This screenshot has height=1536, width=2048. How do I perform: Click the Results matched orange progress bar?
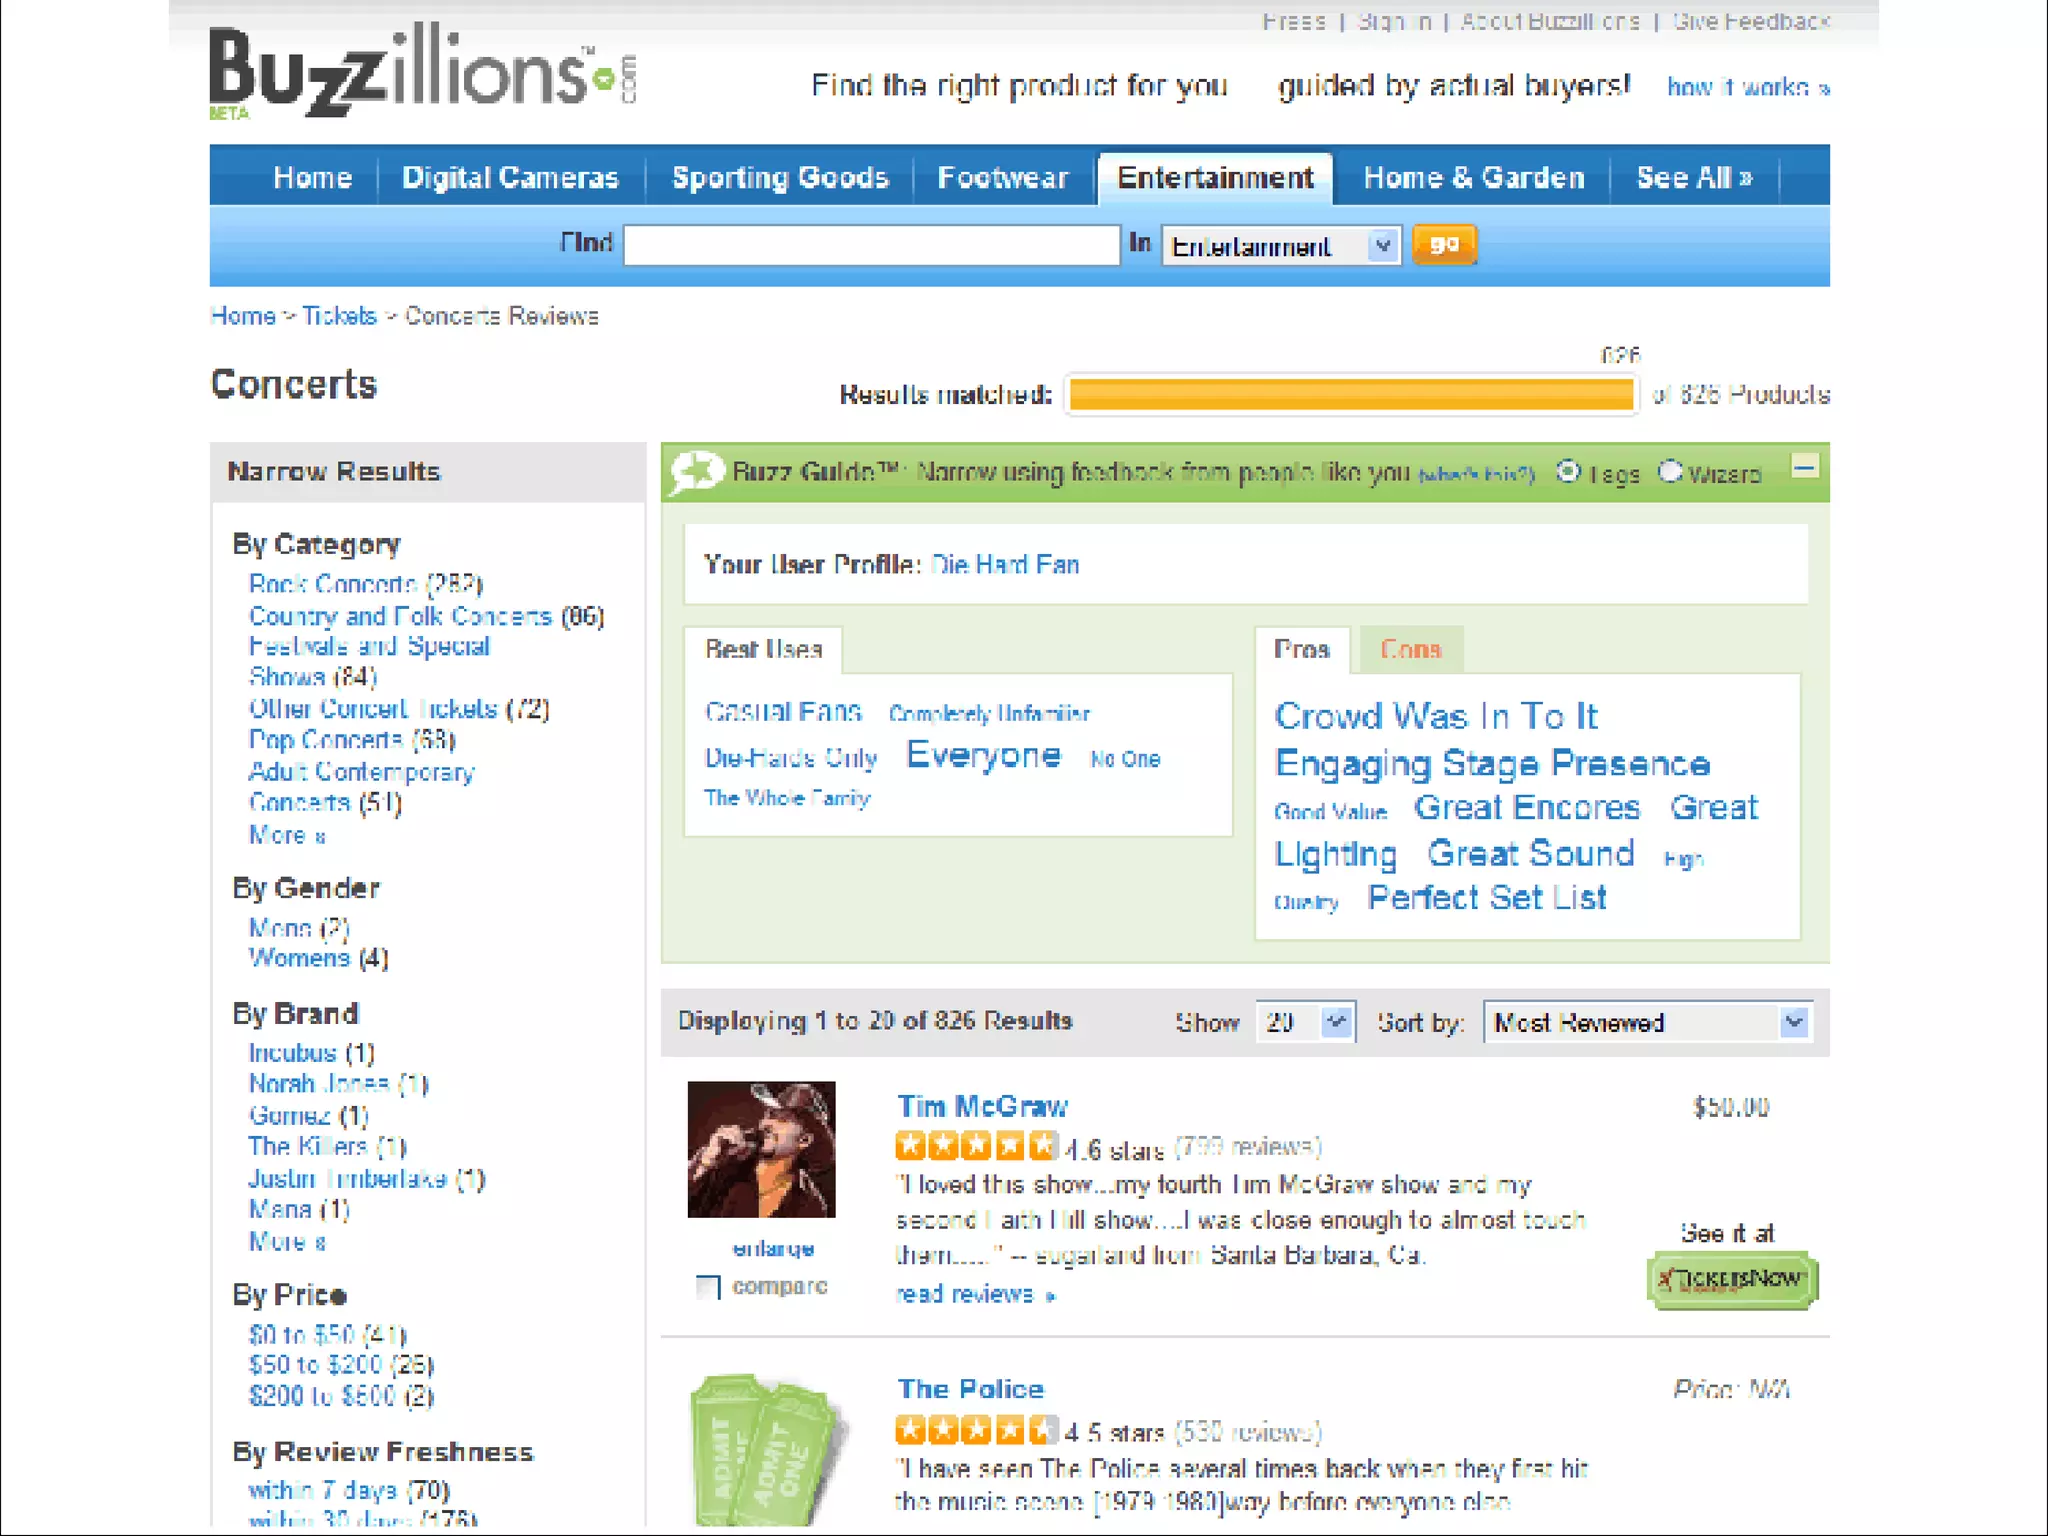(1351, 395)
